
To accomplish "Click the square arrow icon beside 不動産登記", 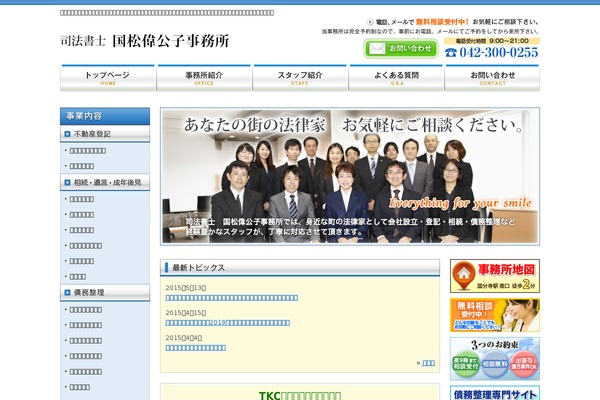I will 67,134.
